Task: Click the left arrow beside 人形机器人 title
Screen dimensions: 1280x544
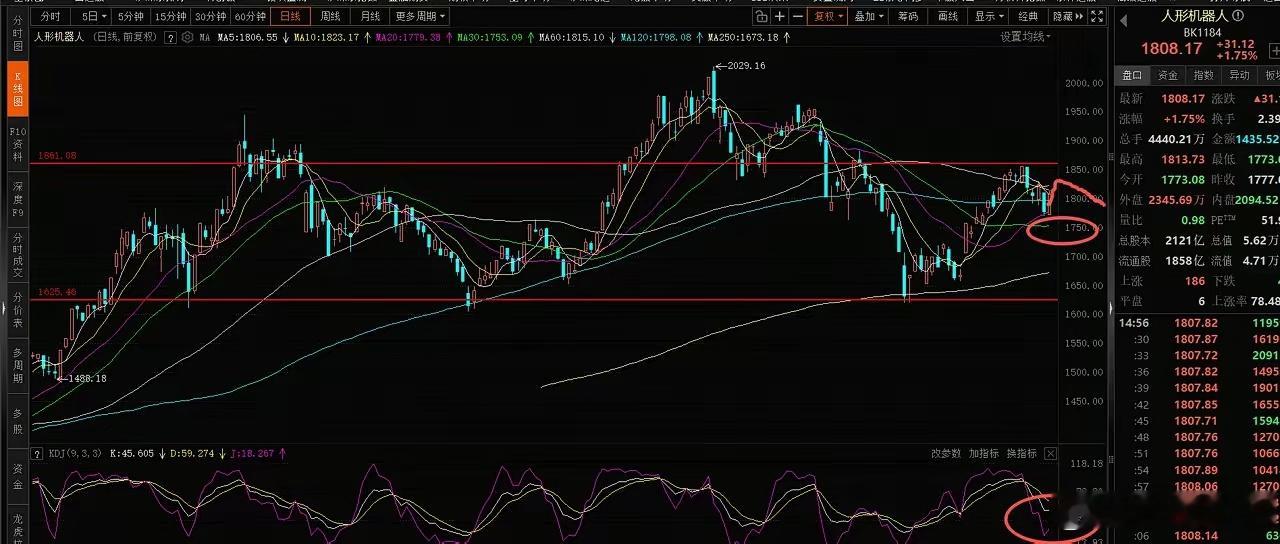Action: (x=1123, y=20)
